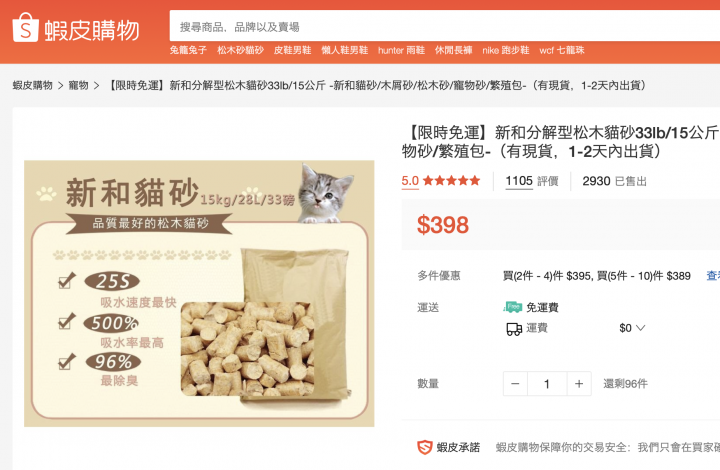This screenshot has height=470, width=720.
Task: Click the delivery truck icon beside 運費
Action: pos(514,329)
